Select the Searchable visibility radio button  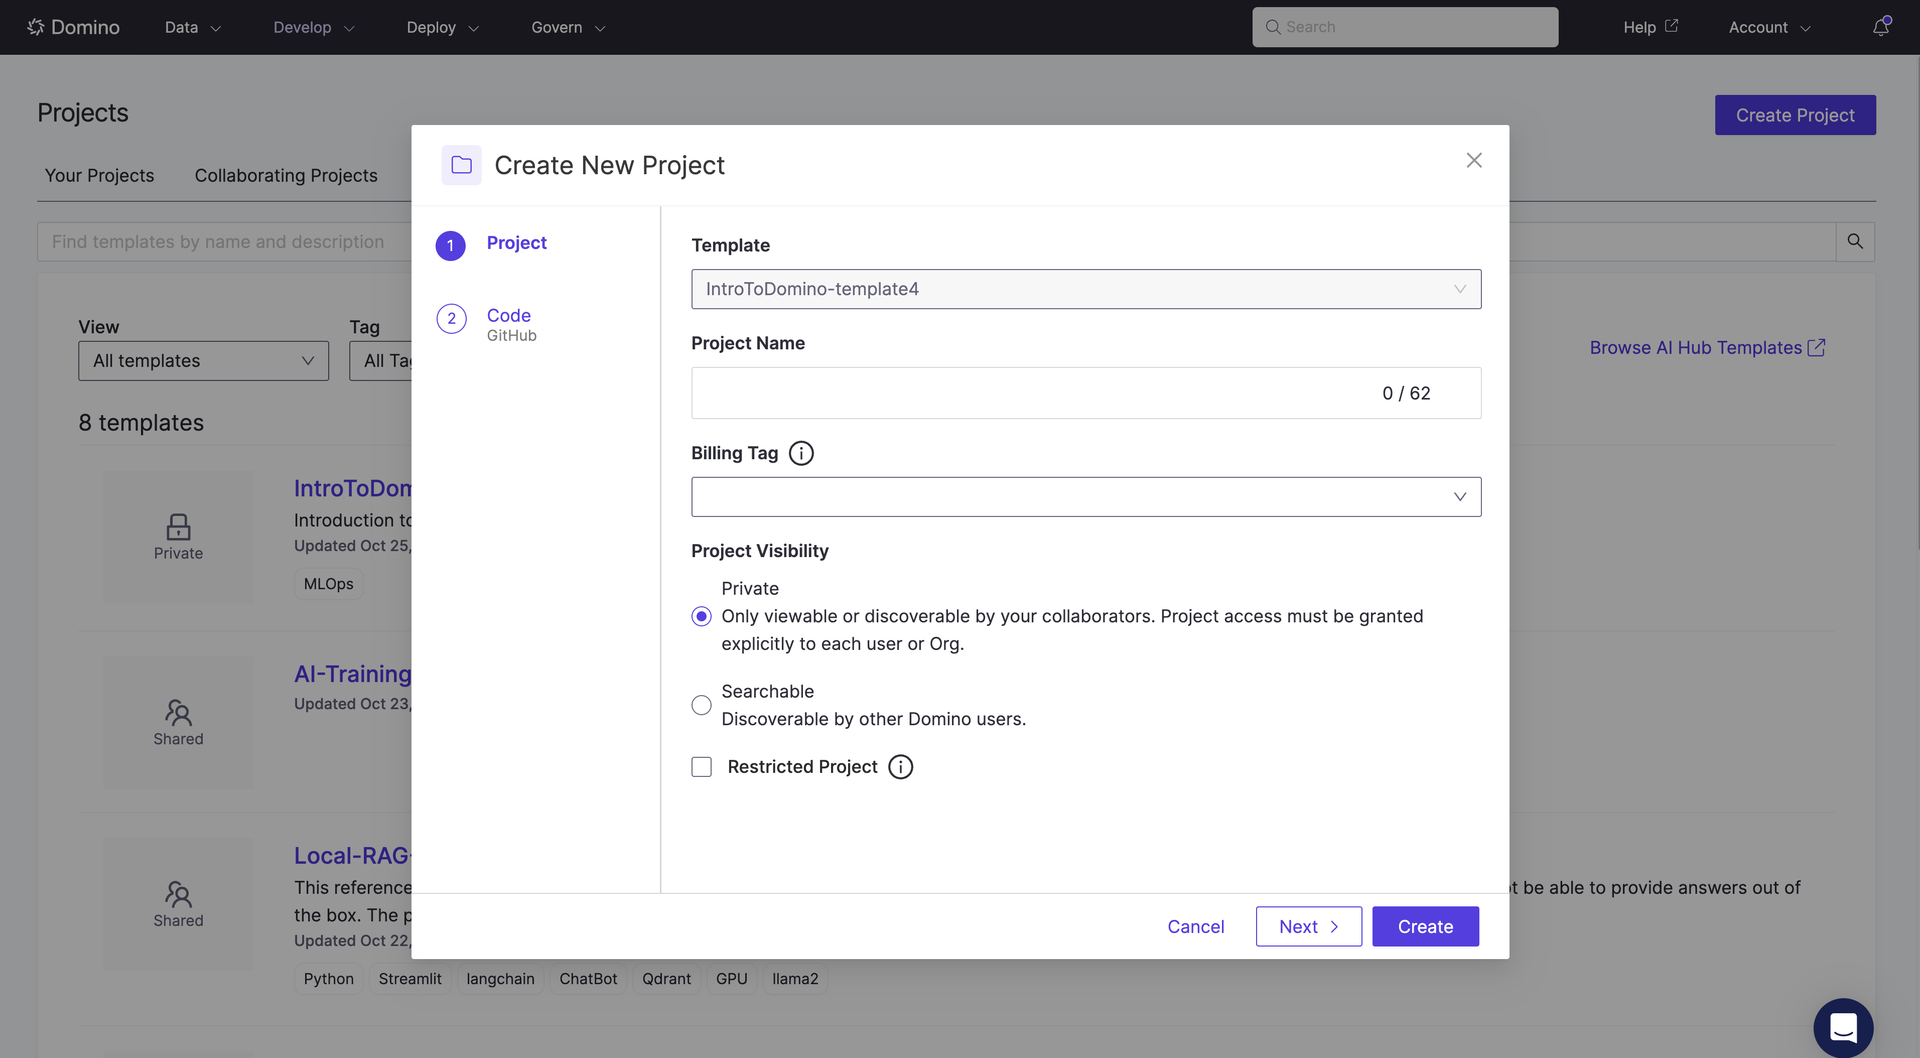click(x=702, y=705)
